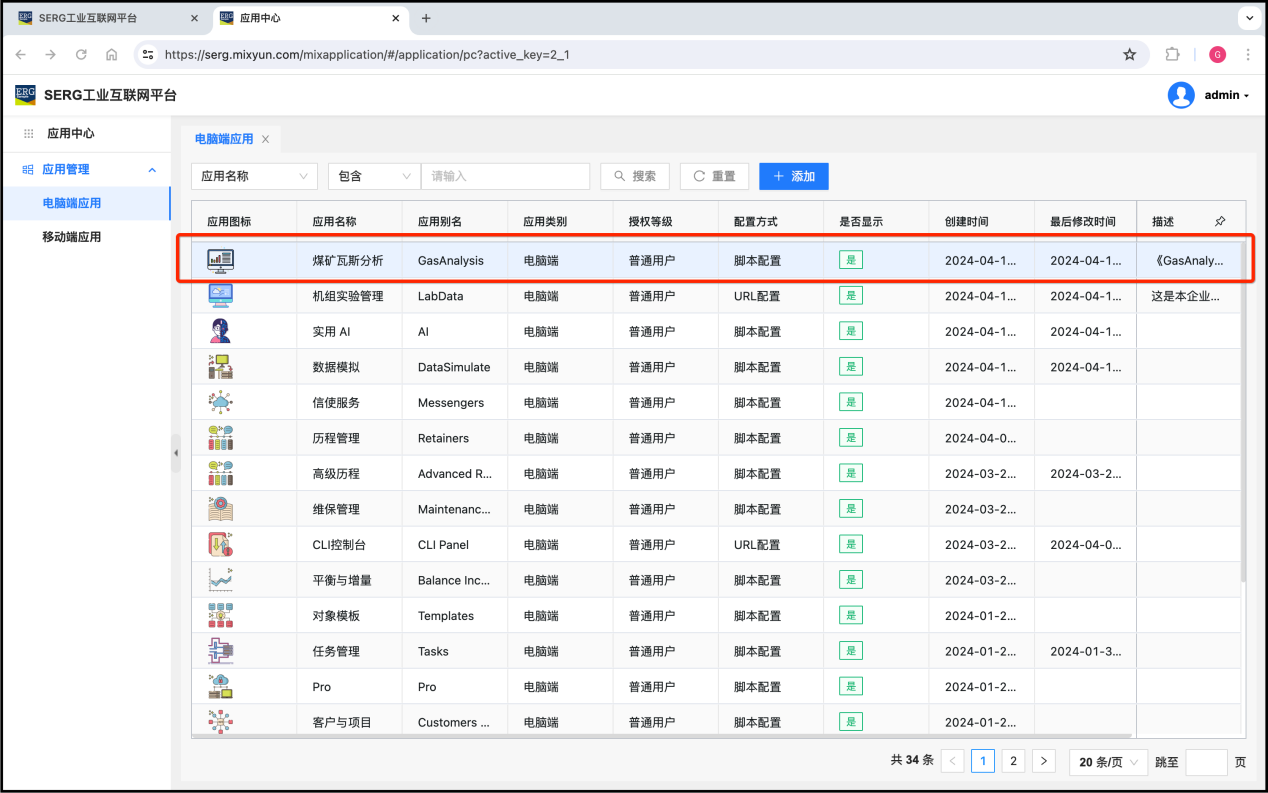Collapse the sidebar with the handle arrow
The height and width of the screenshot is (793, 1268).
[x=176, y=453]
